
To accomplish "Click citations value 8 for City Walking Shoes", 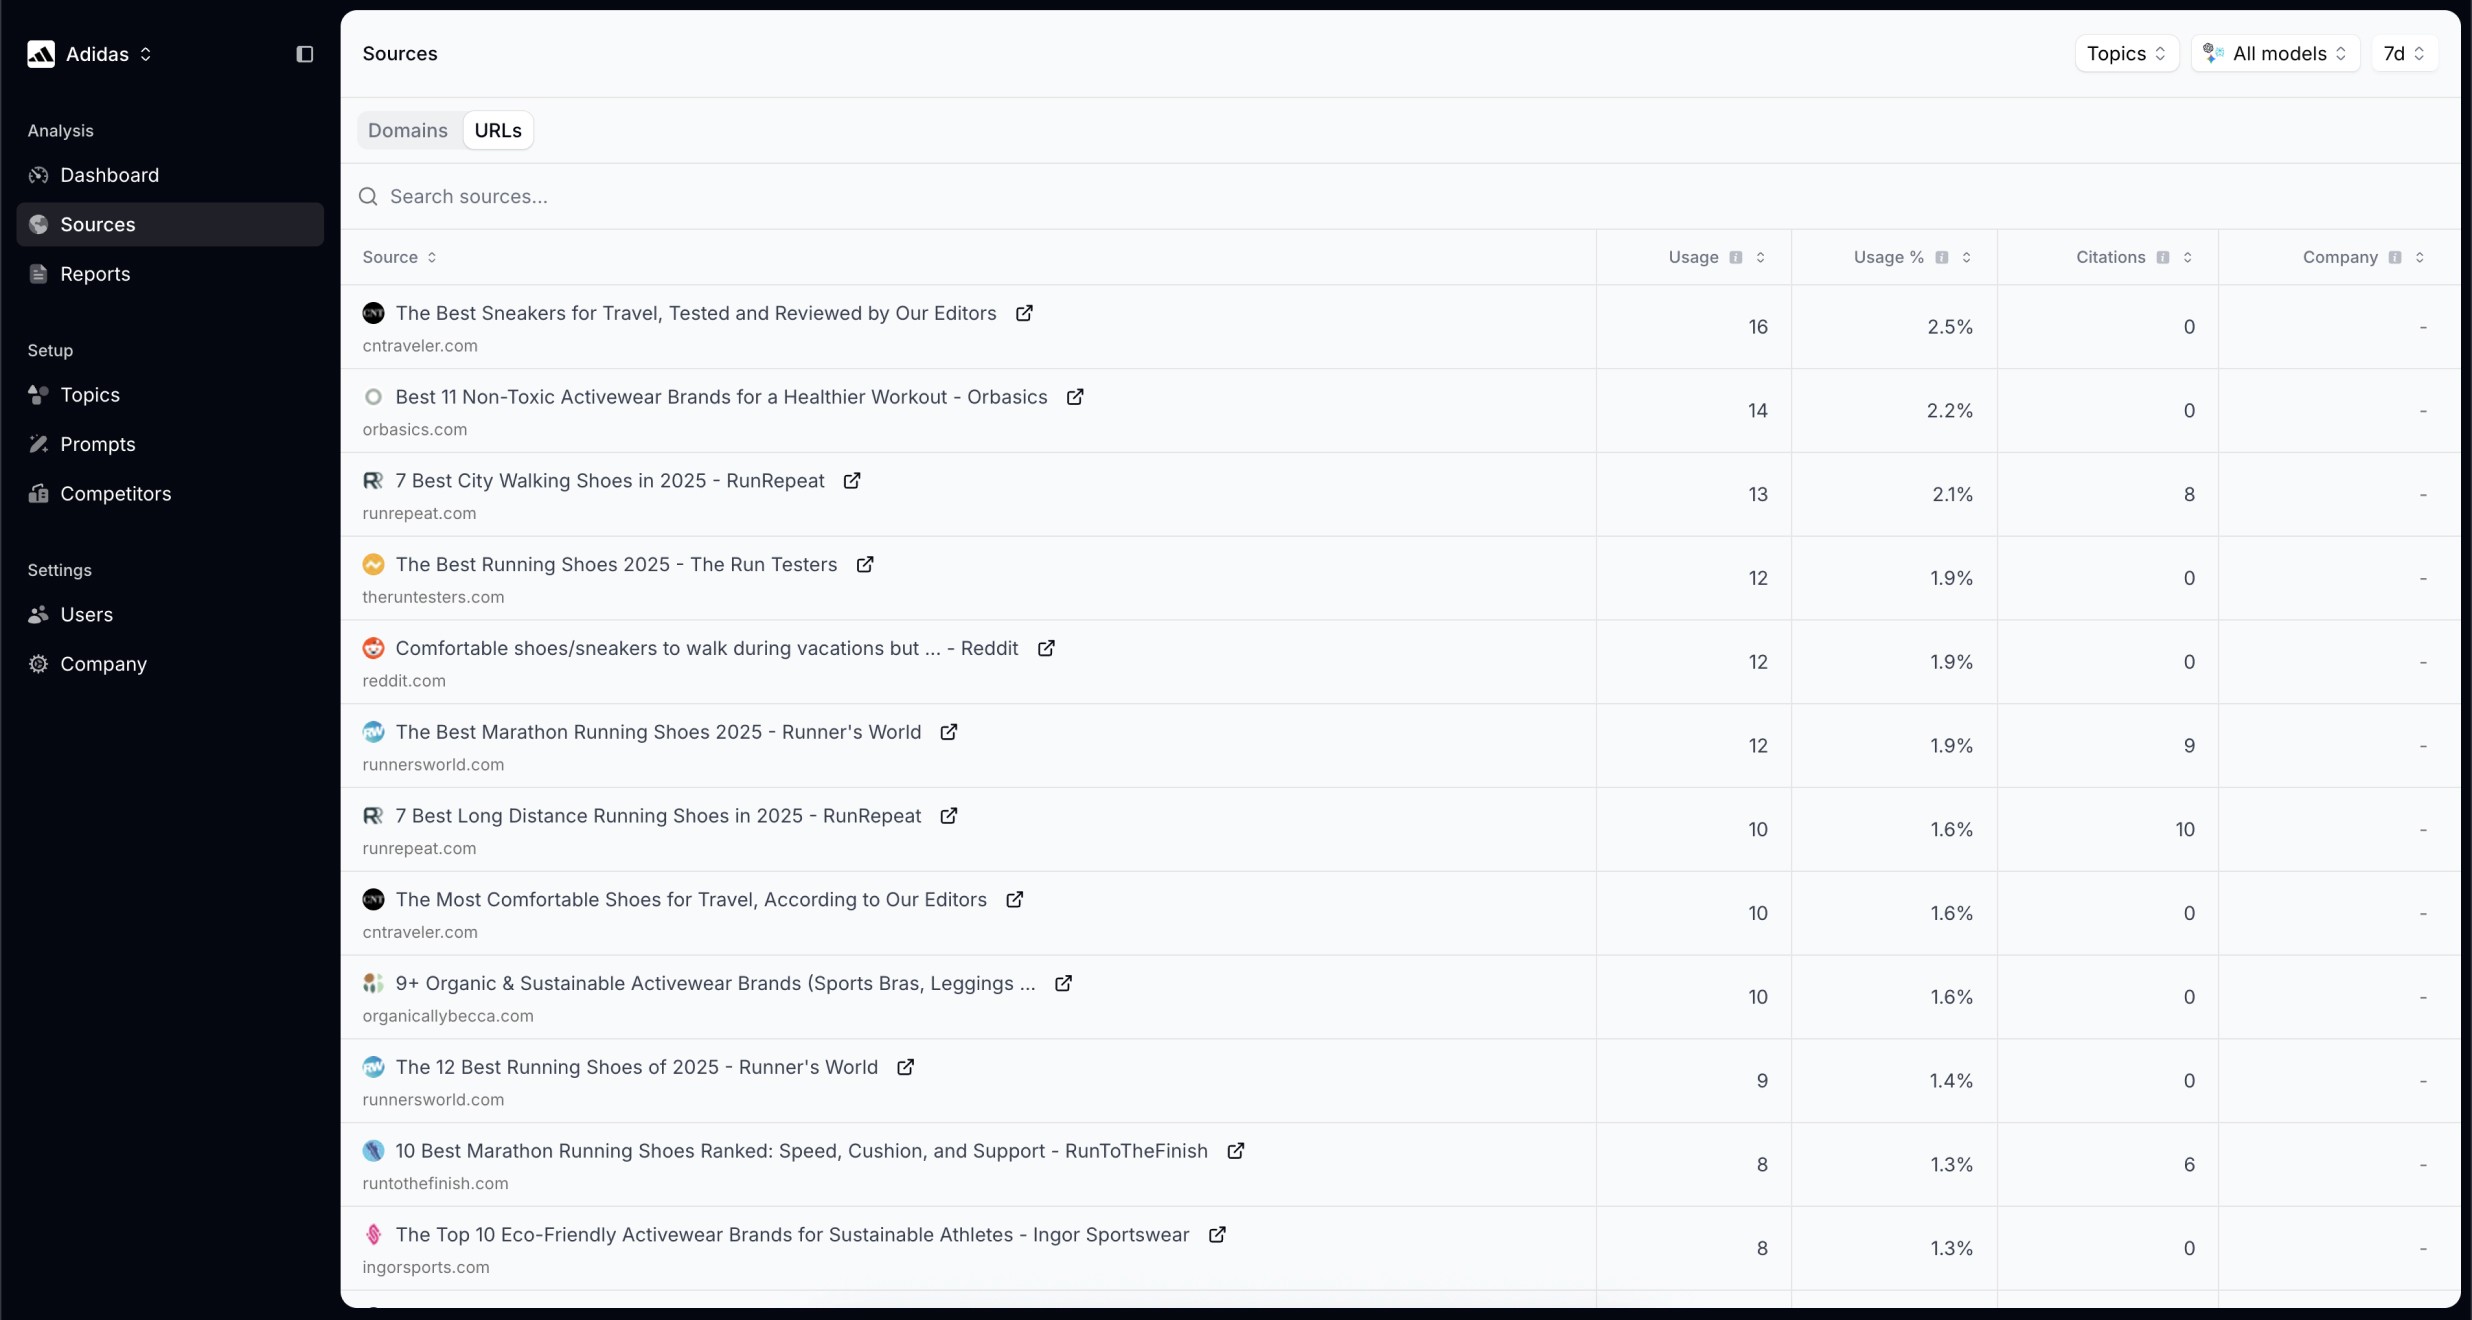I will pyautogui.click(x=2189, y=495).
